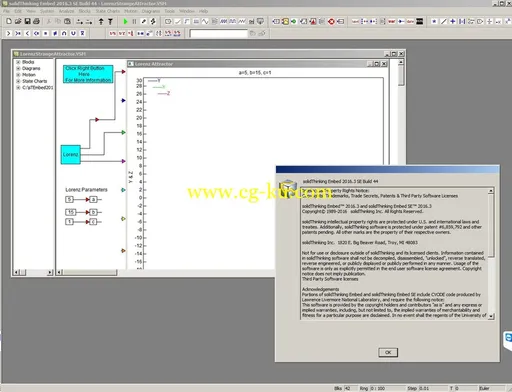The width and height of the screenshot is (512, 392).
Task: Expand the Diagrams tree node
Action: (x=18, y=68)
